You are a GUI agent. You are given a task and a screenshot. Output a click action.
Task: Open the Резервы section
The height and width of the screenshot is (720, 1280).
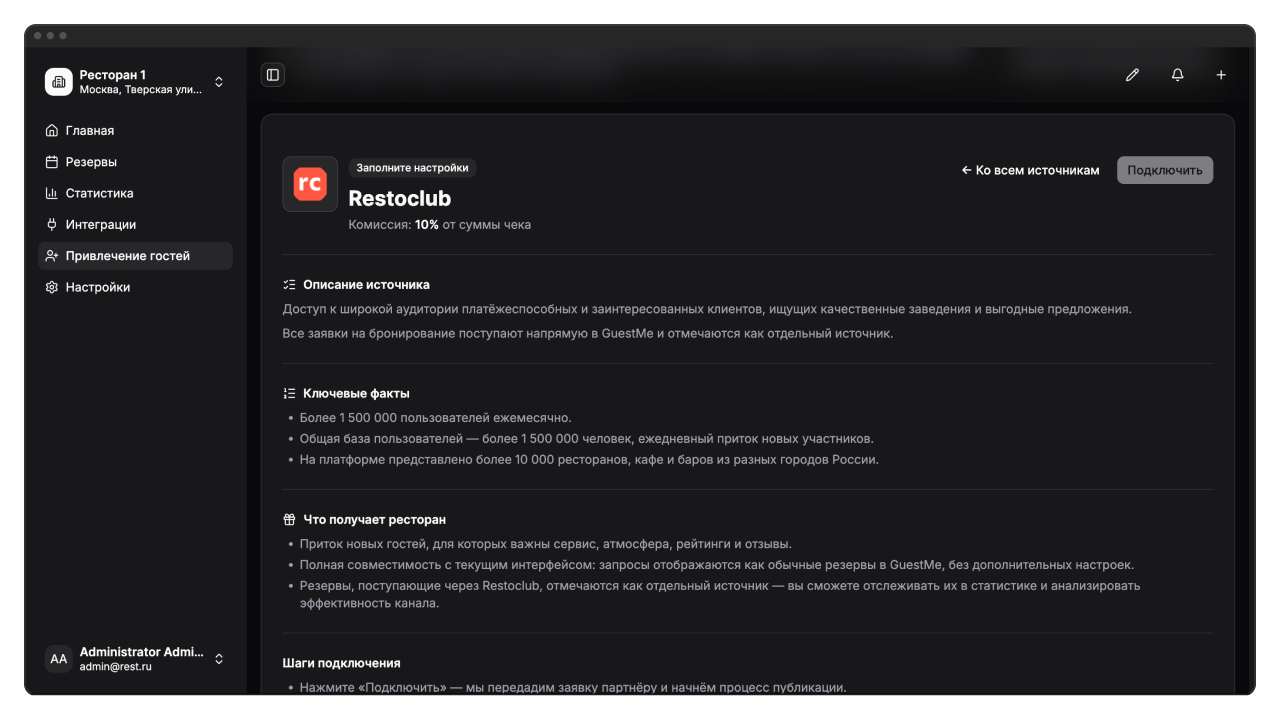tap(91, 162)
